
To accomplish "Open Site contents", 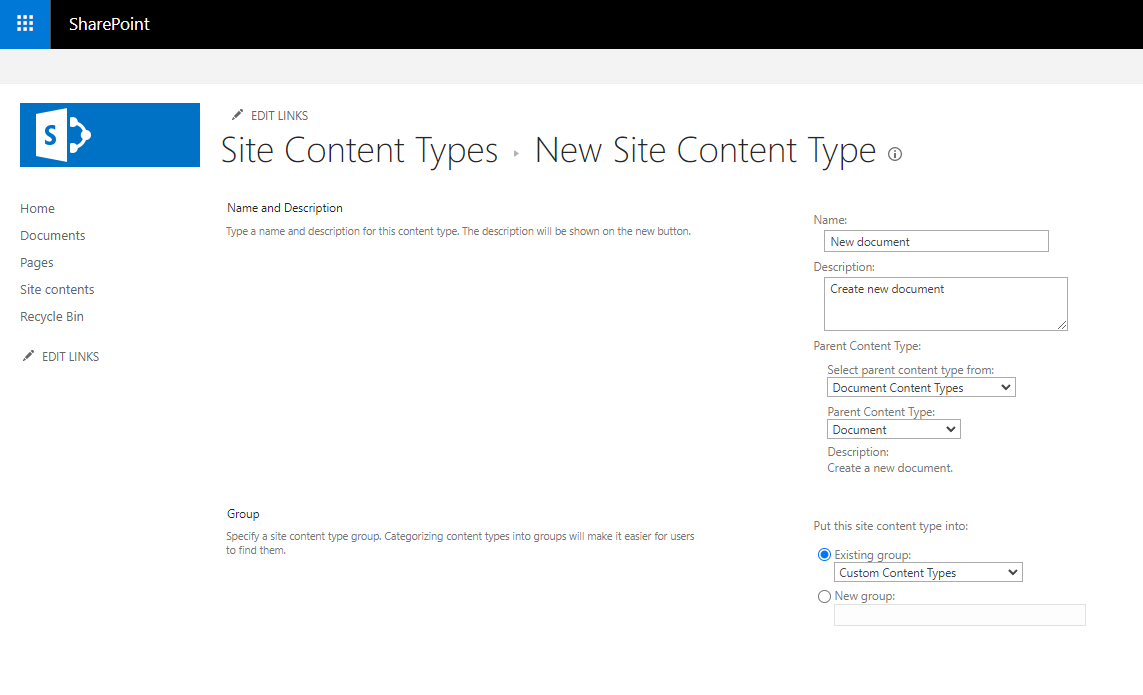I will 57,289.
